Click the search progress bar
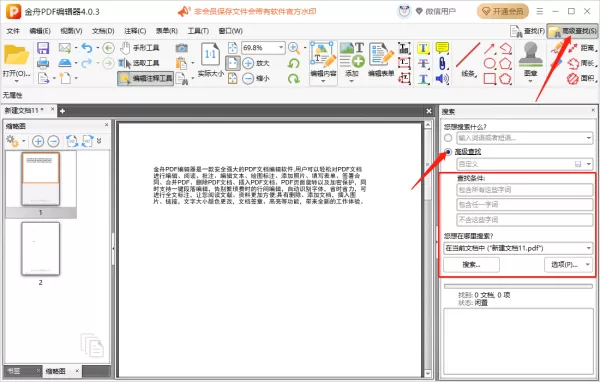The width and height of the screenshot is (600, 382). click(x=518, y=286)
